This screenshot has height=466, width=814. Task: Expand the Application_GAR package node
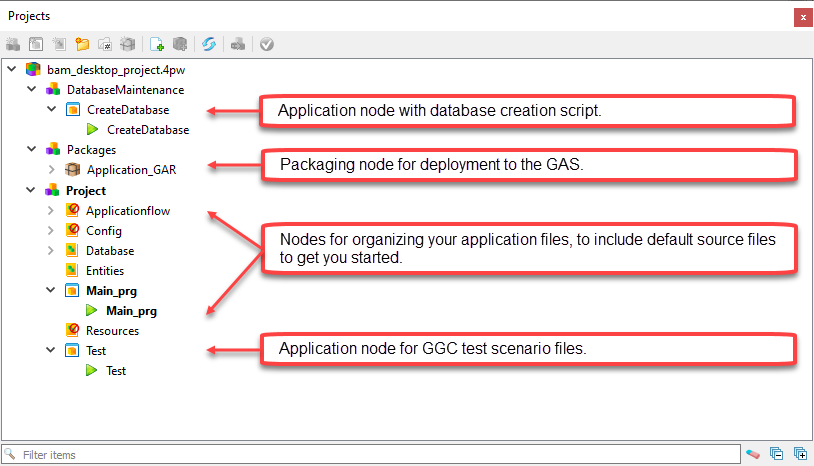click(52, 170)
